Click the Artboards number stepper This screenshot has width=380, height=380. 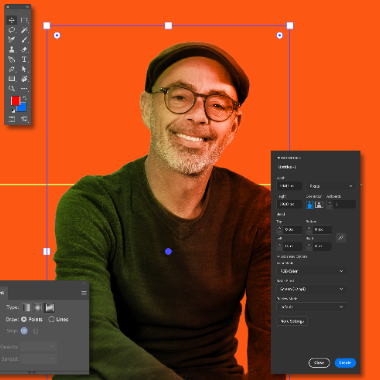tap(329, 204)
